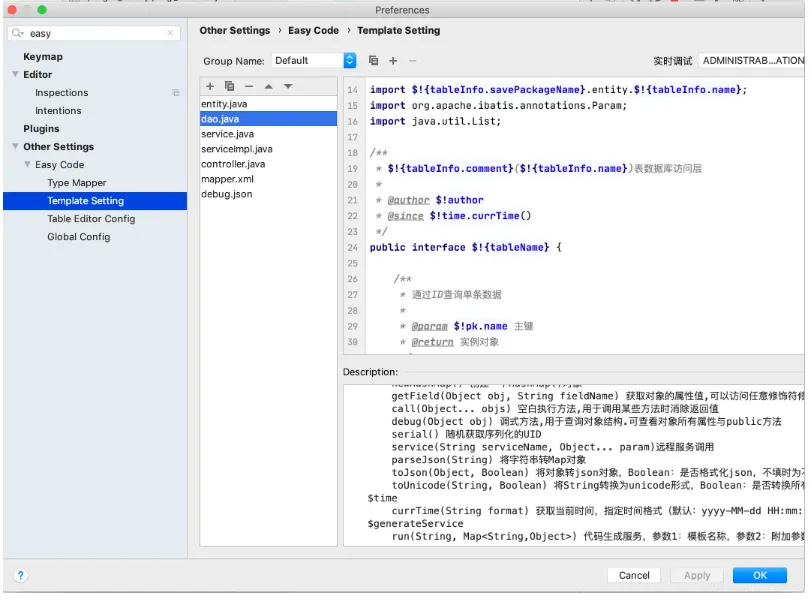Click the Cancel button
The height and width of the screenshot is (607, 812).
pos(634,575)
